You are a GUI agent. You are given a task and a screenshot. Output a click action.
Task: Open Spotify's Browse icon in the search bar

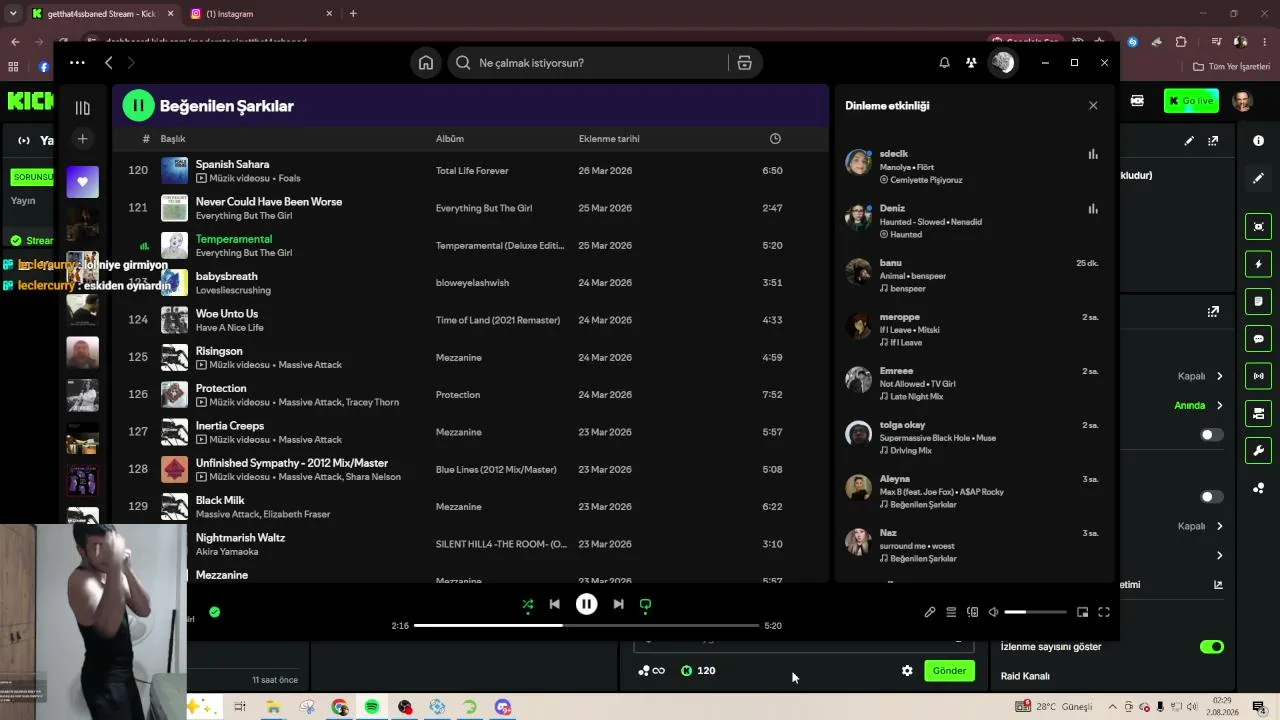coord(744,63)
